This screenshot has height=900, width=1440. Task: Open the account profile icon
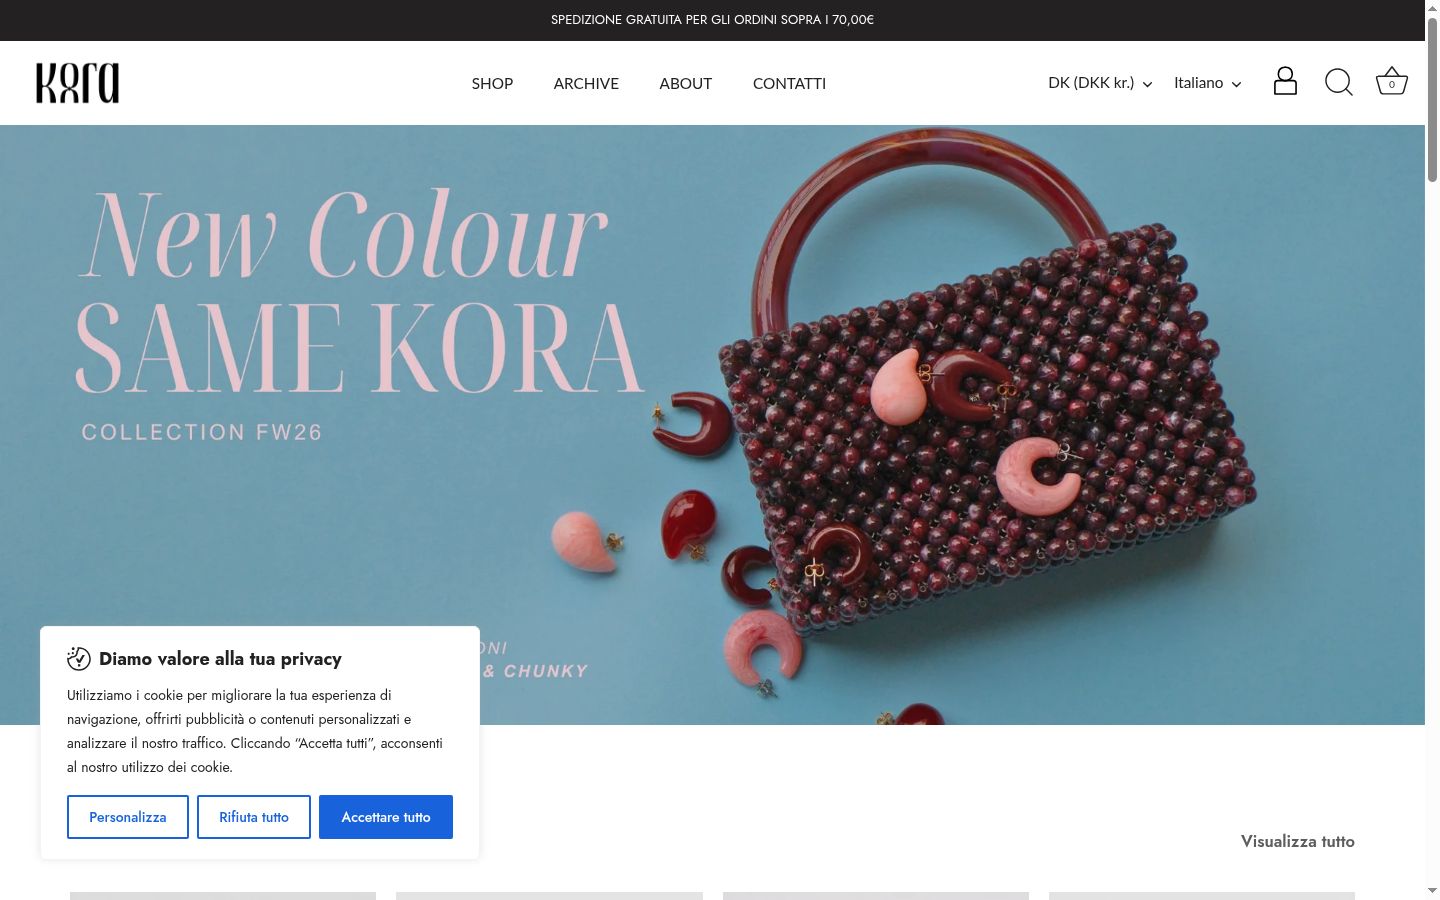pyautogui.click(x=1285, y=82)
